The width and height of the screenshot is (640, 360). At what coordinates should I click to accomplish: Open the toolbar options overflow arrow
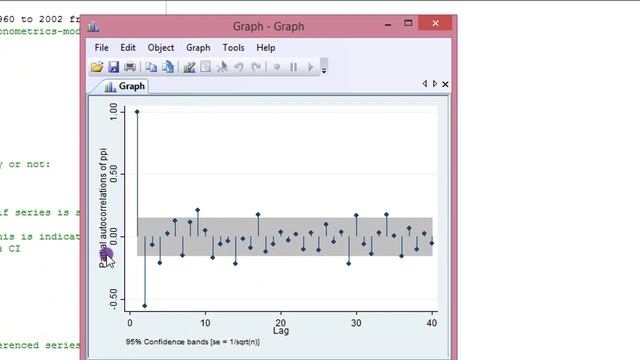(x=324, y=66)
